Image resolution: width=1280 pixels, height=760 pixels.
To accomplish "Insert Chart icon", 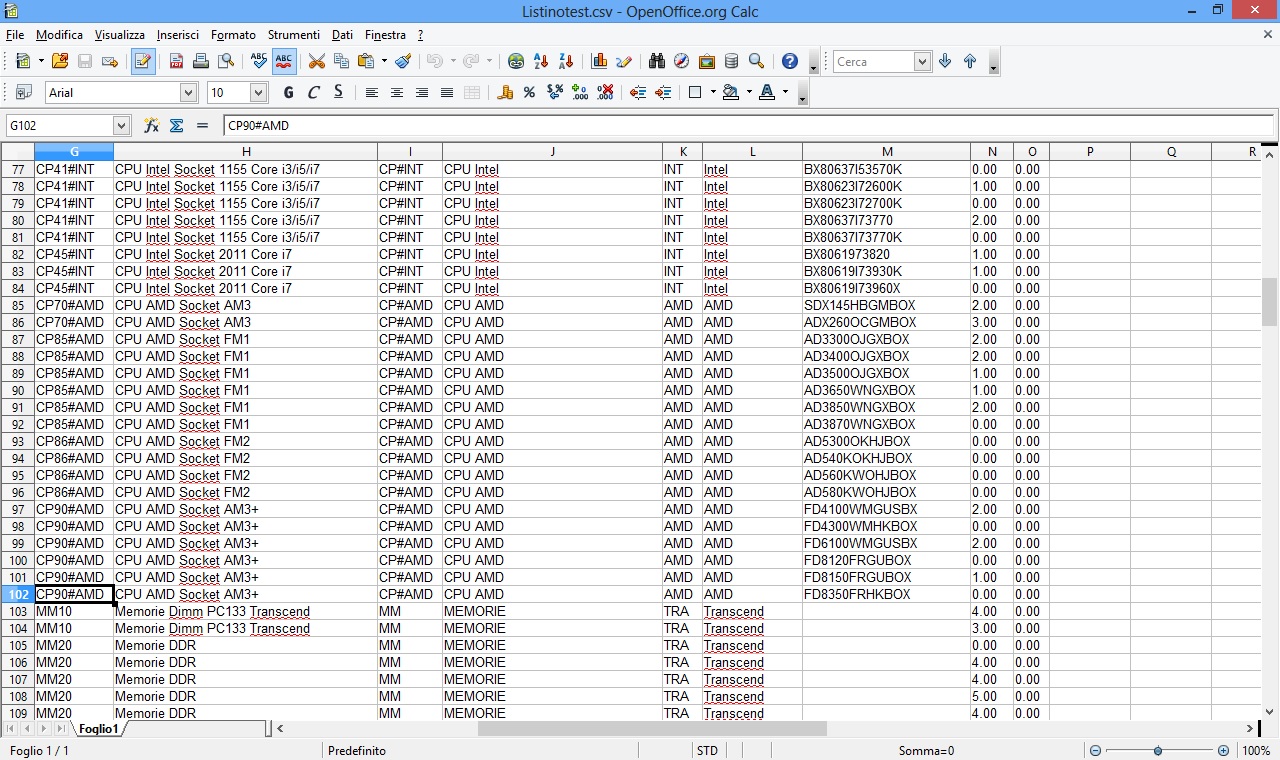I will point(599,61).
